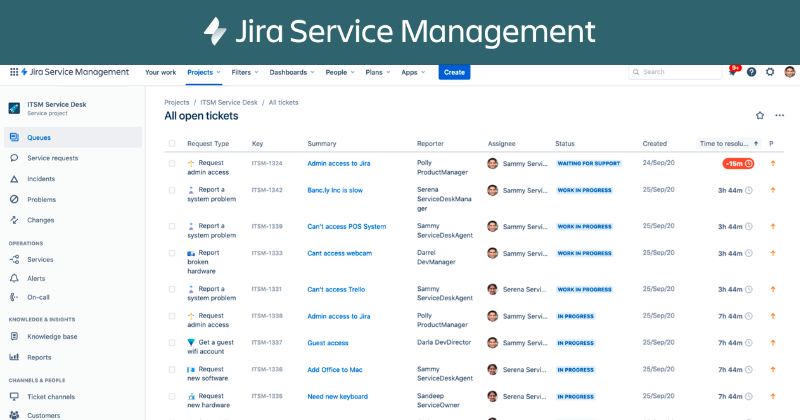Viewport: 800px width, 420px height.
Task: Star the All open tickets queue
Action: 760,115
